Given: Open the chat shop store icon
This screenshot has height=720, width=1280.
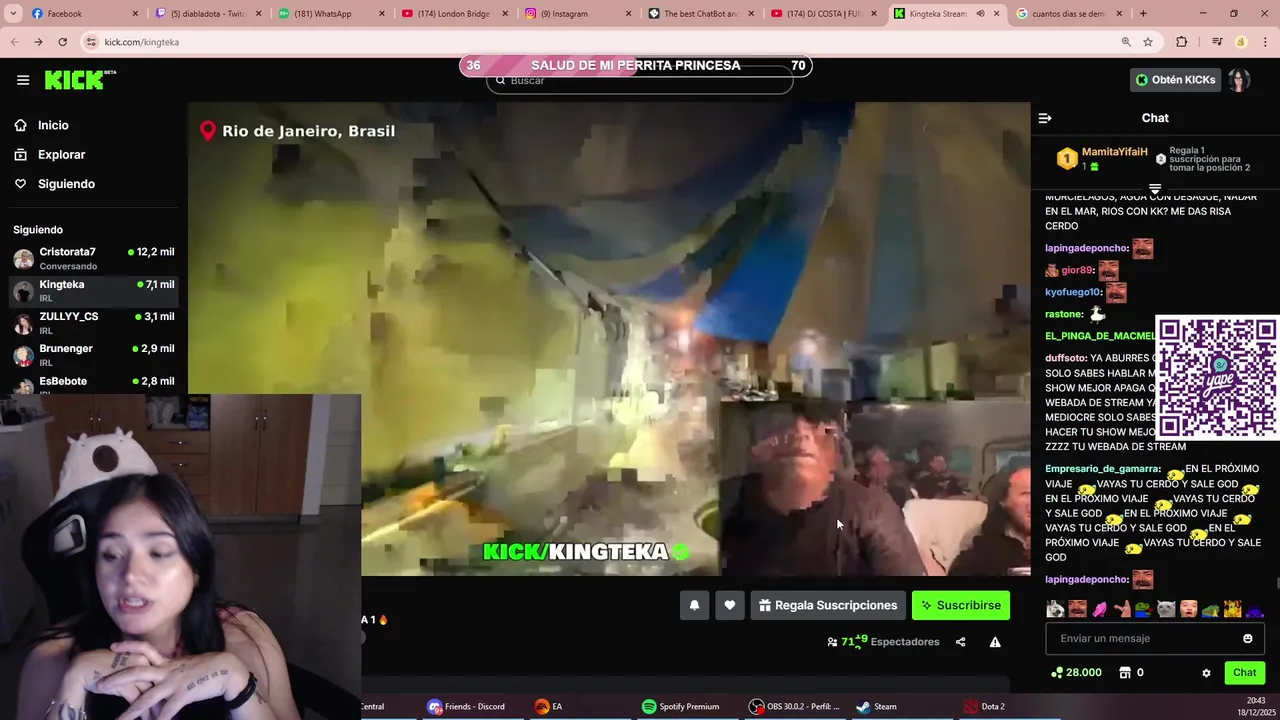Looking at the screenshot, I should [1124, 673].
